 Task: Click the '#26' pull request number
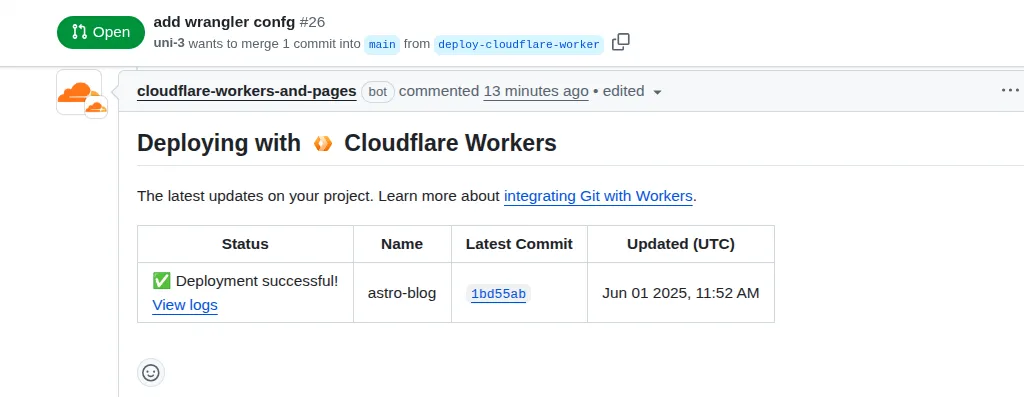(x=312, y=22)
